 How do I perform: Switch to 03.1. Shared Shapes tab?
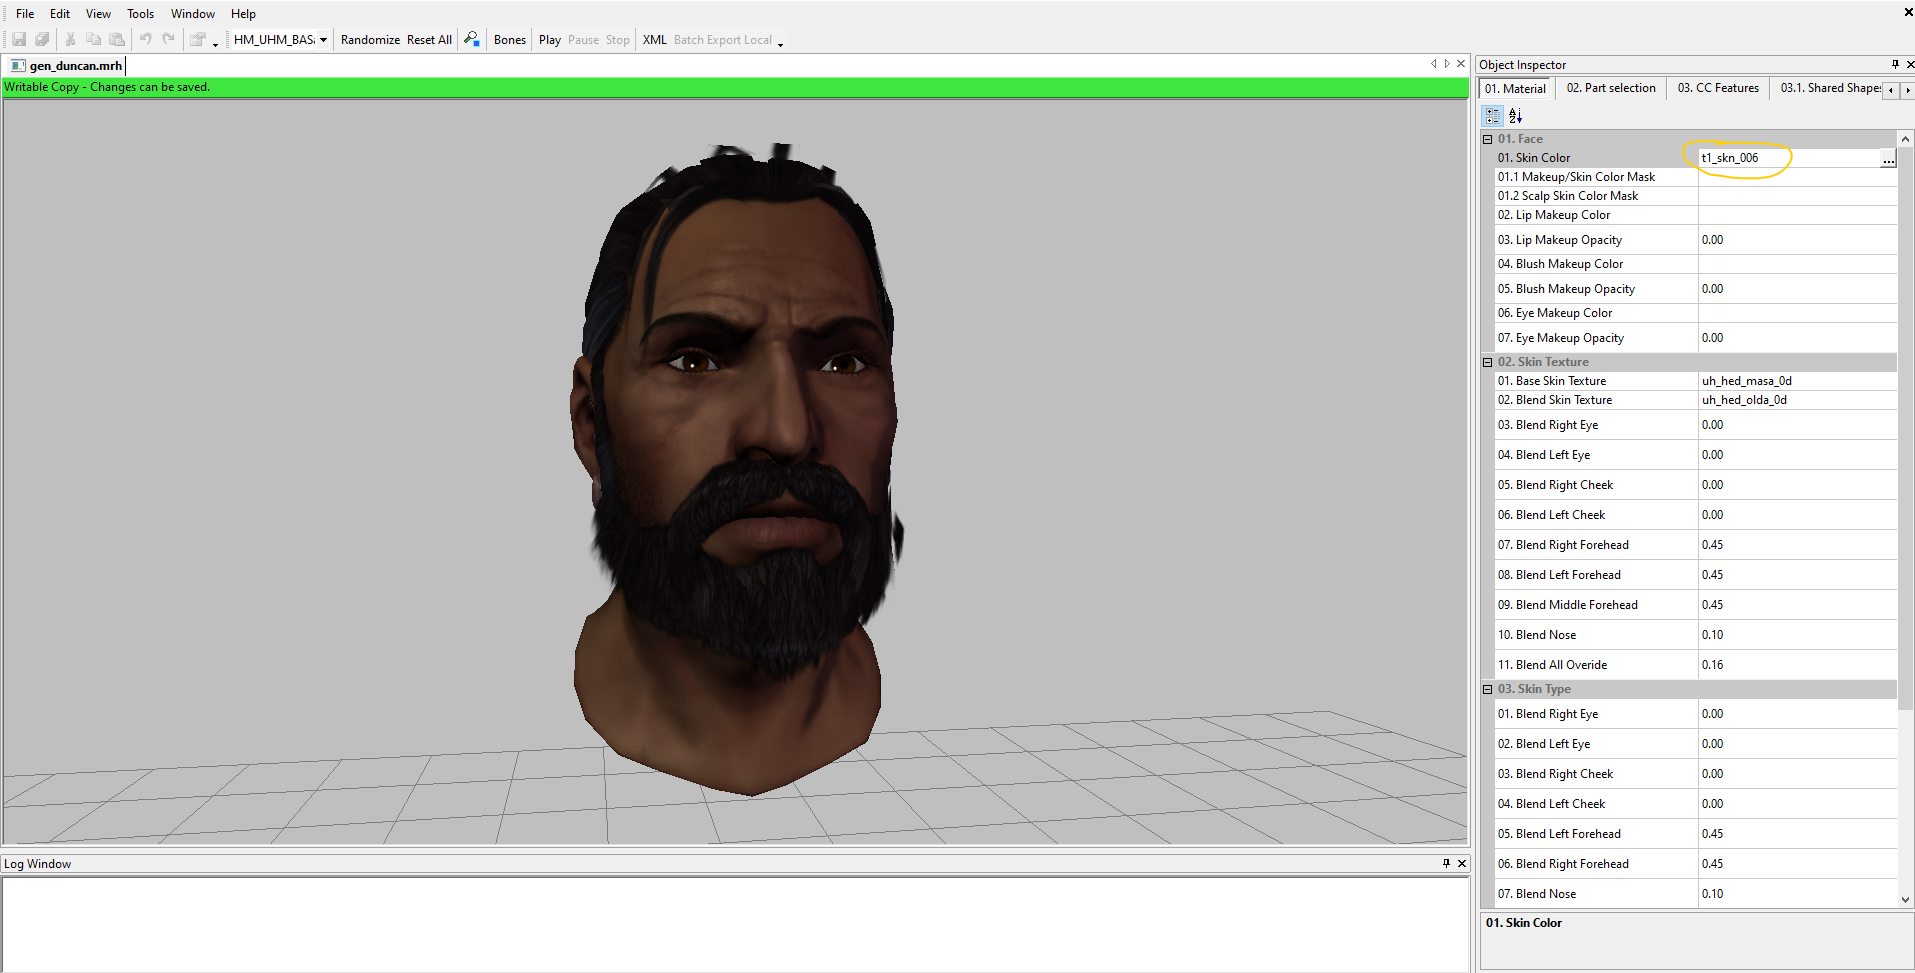(x=1830, y=88)
